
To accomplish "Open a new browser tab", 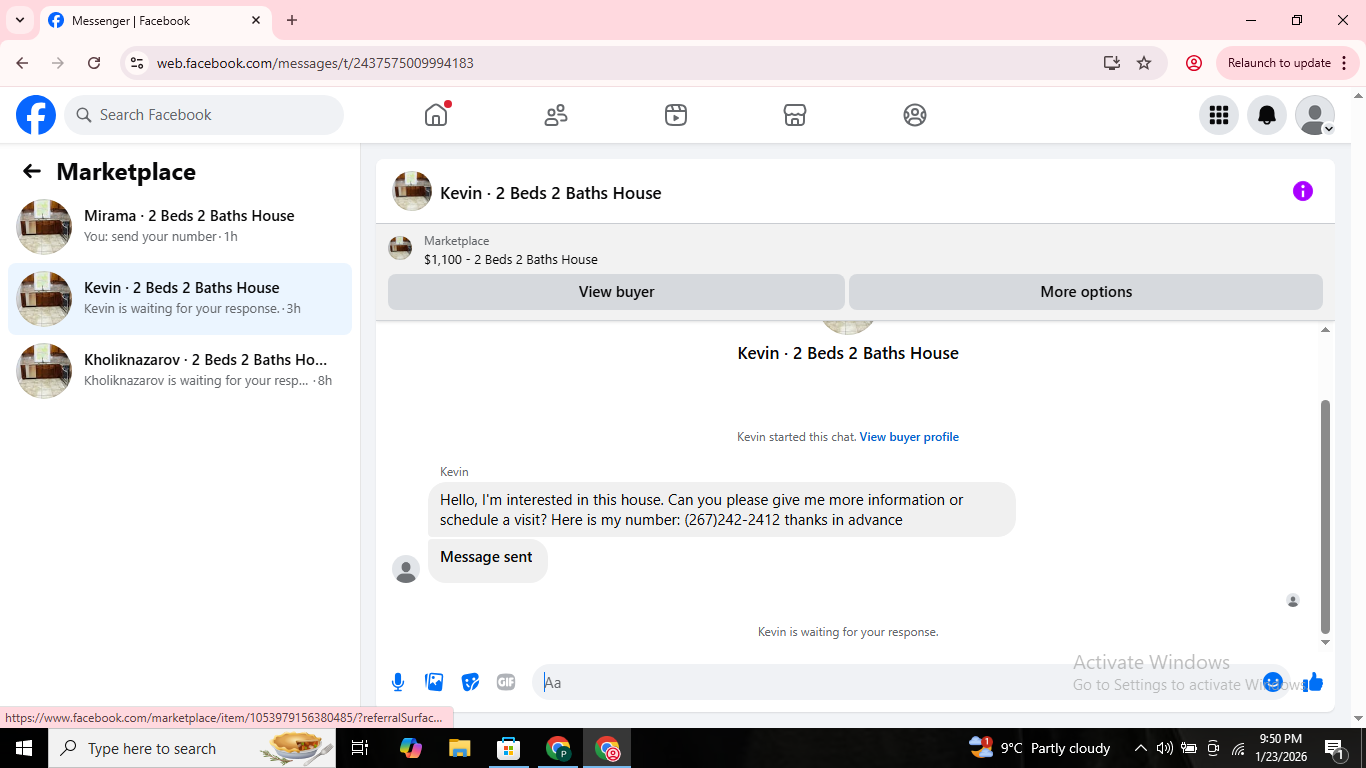I will tap(292, 20).
